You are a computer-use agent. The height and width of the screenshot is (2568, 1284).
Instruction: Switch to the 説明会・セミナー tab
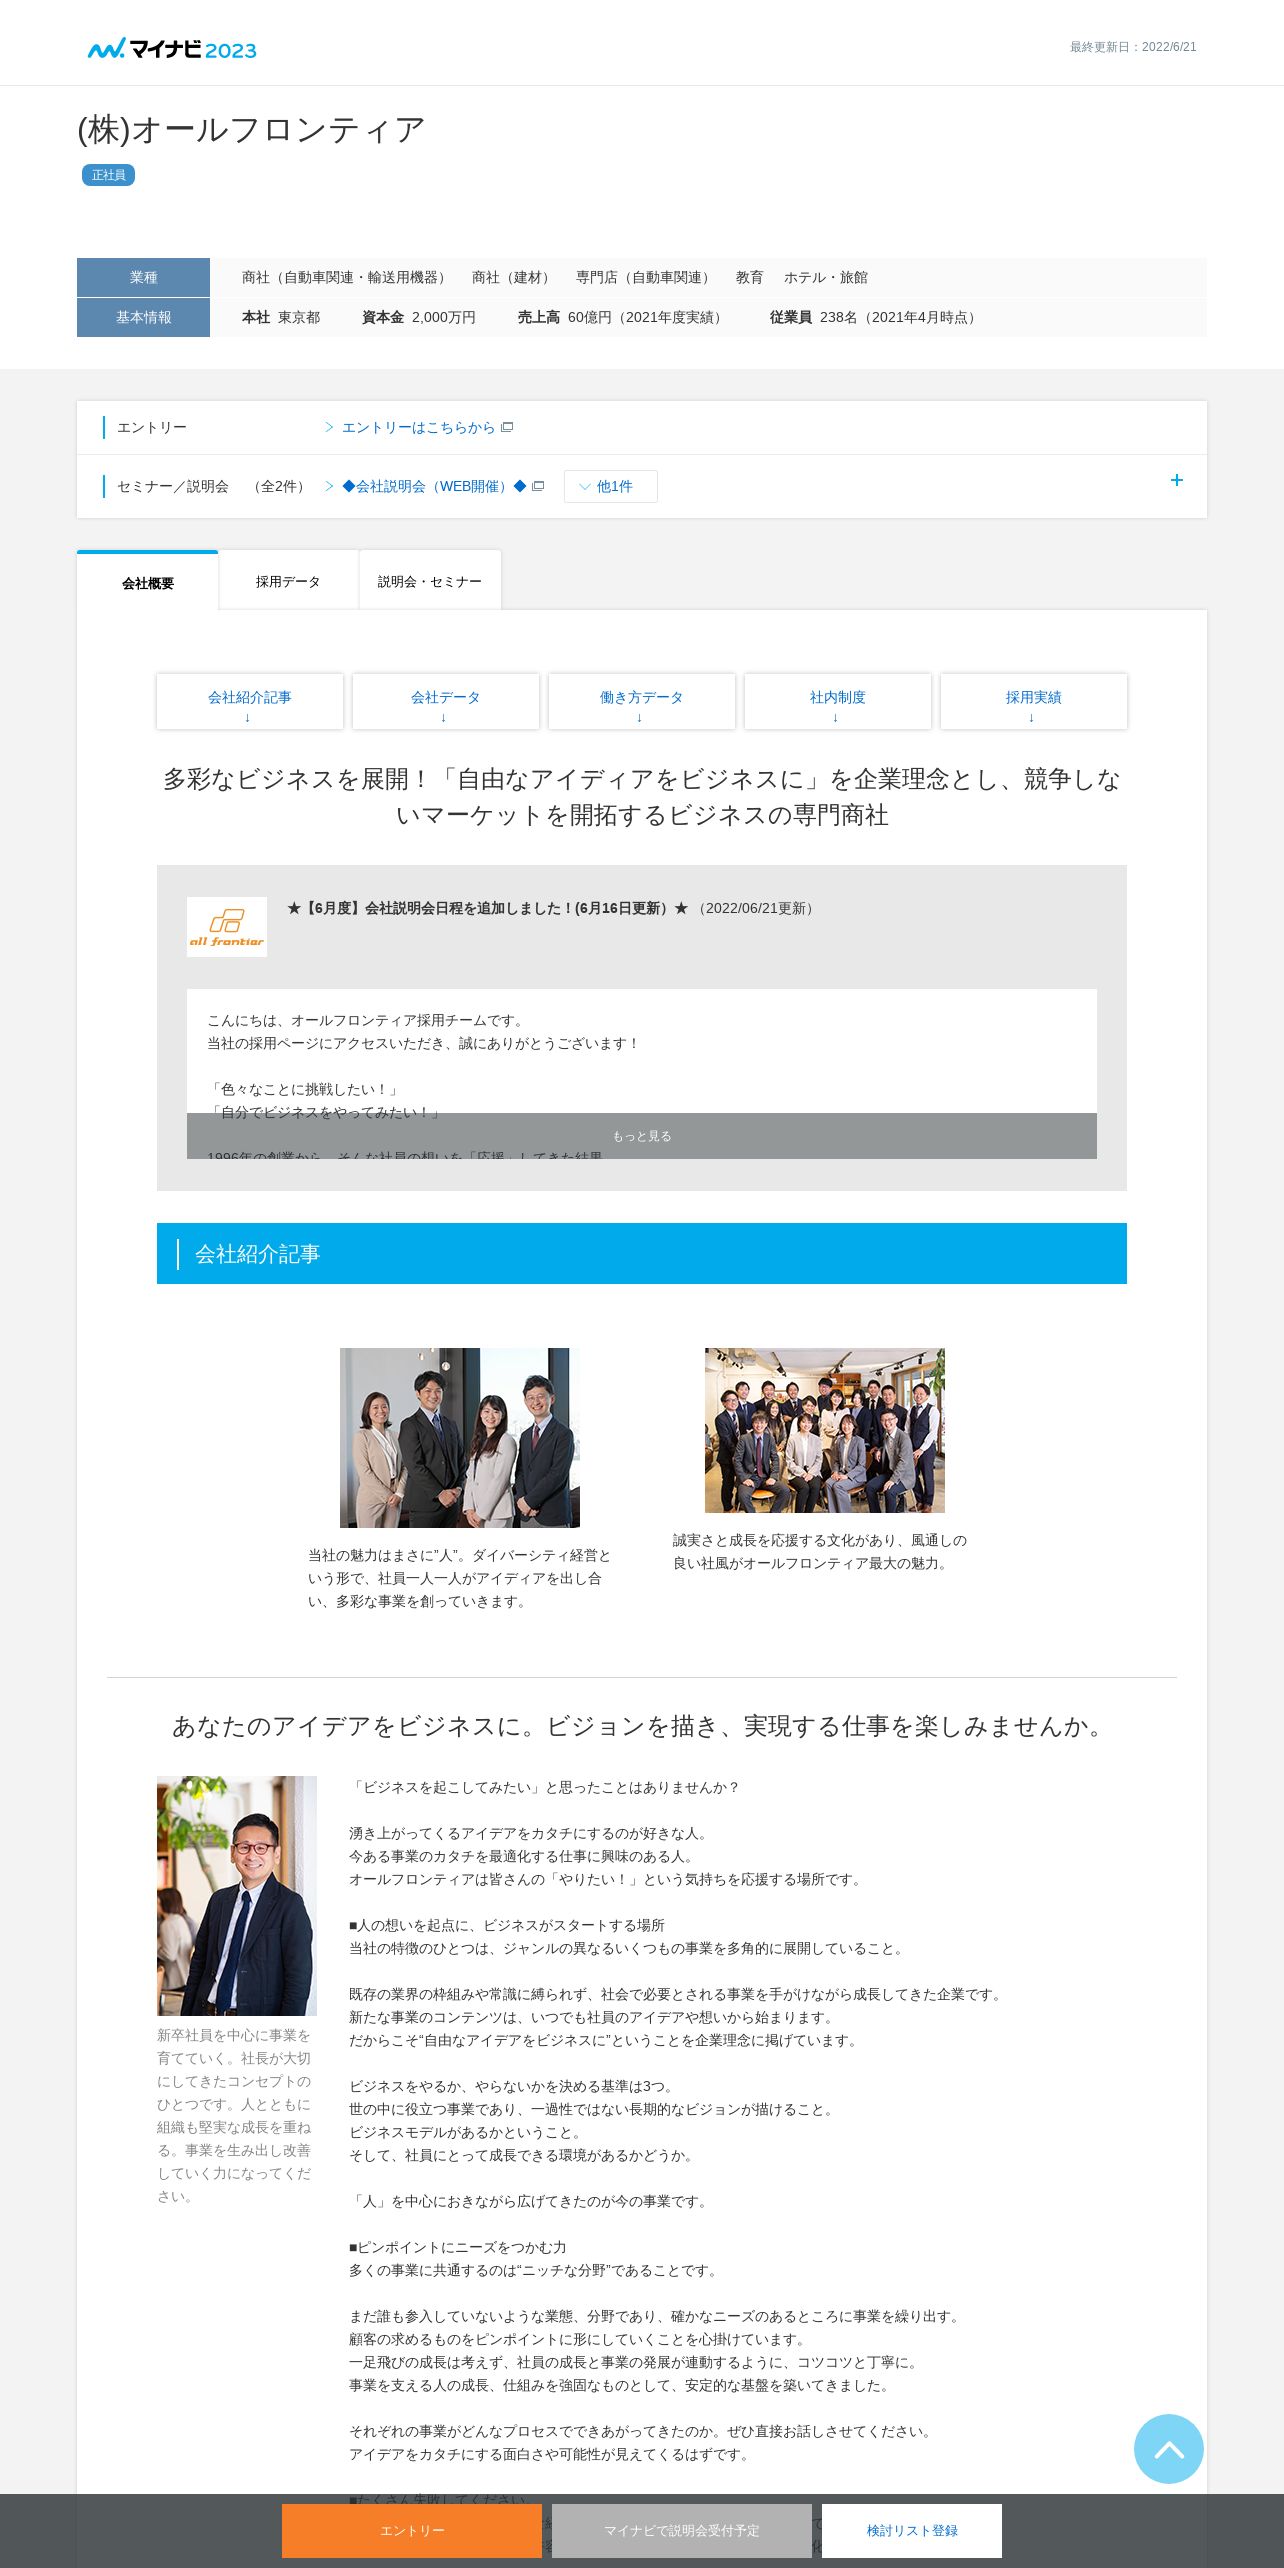point(430,581)
